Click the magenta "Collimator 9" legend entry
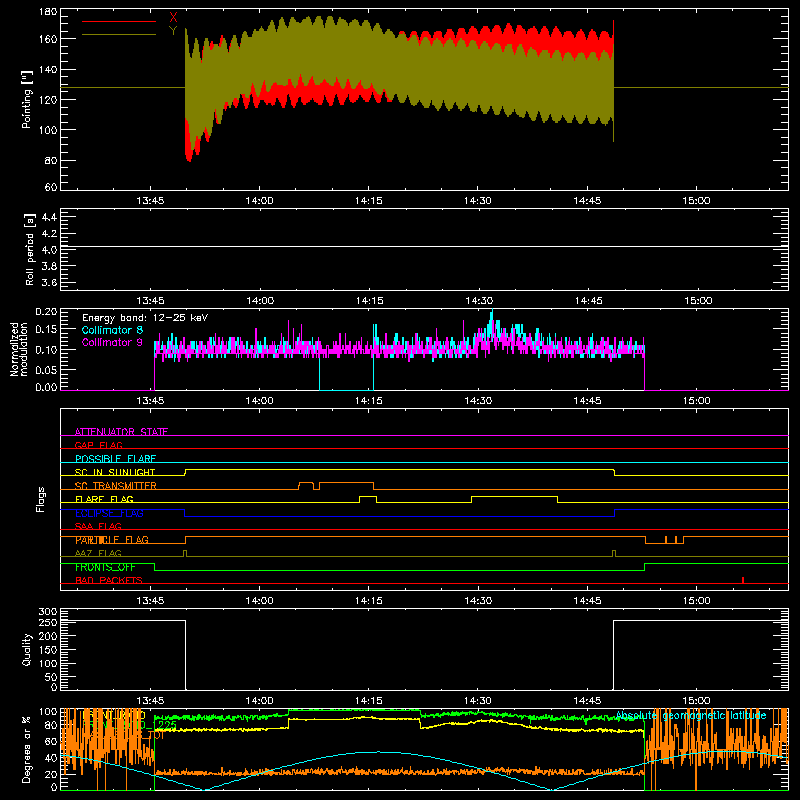Viewport: 800px width, 800px height. [112, 342]
